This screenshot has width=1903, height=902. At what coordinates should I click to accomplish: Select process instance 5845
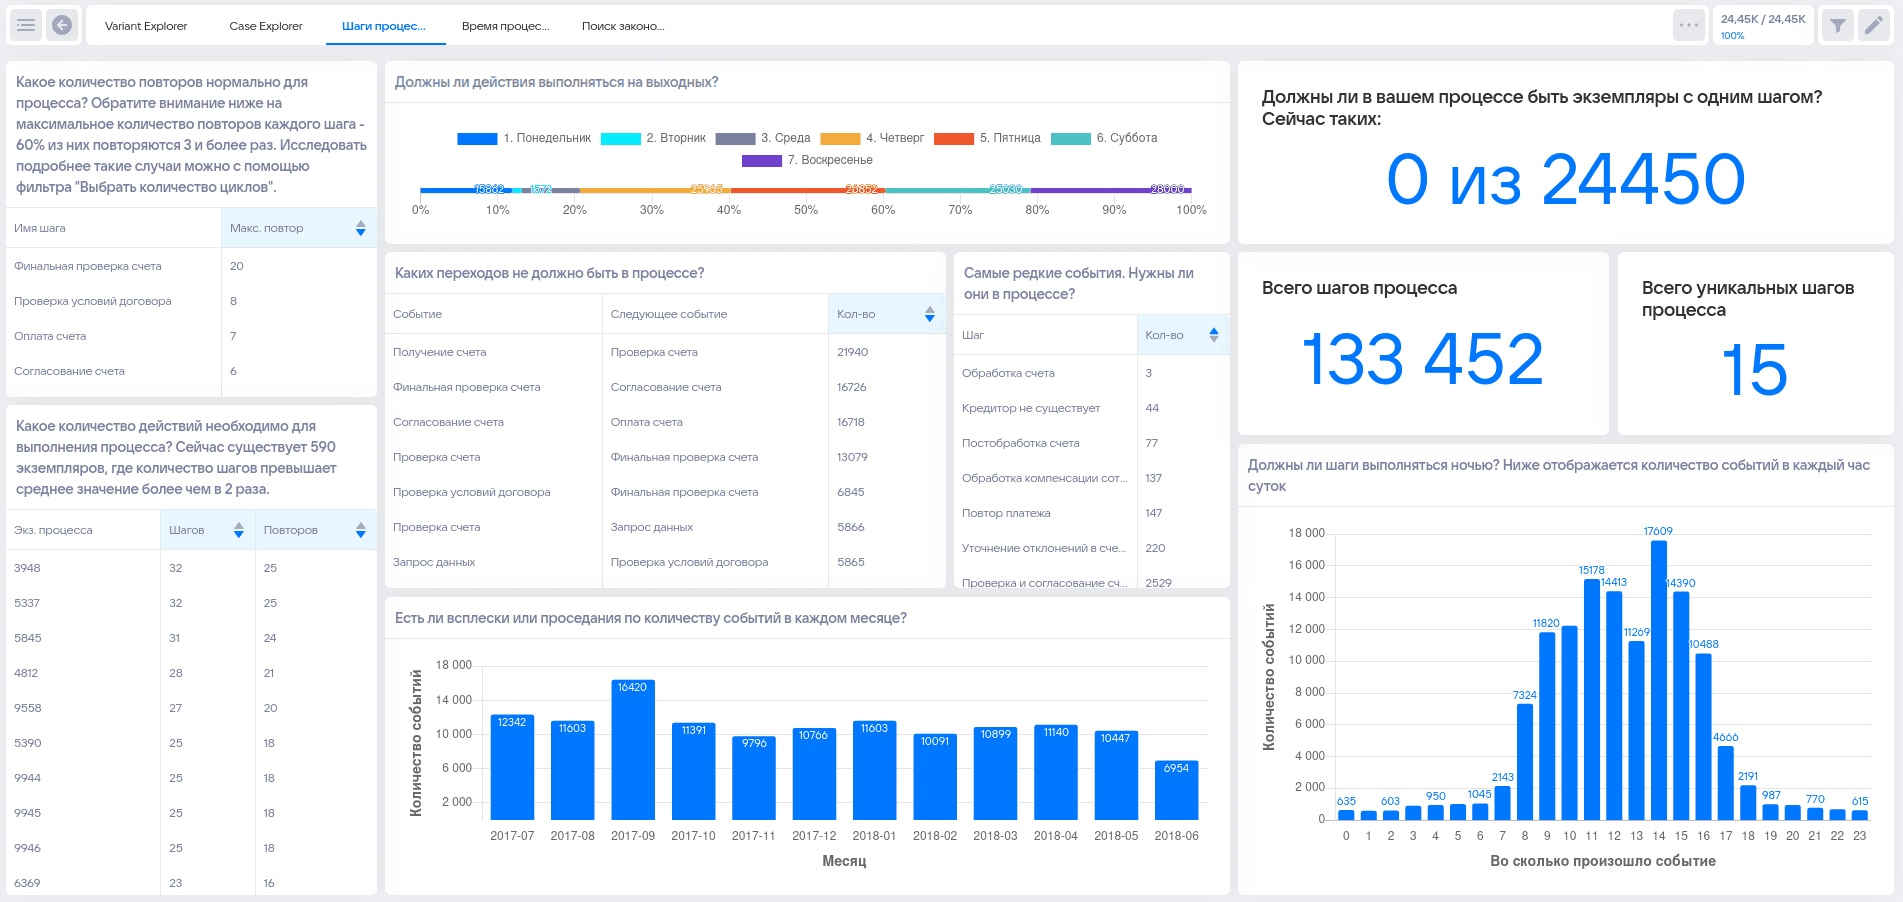pos(191,638)
